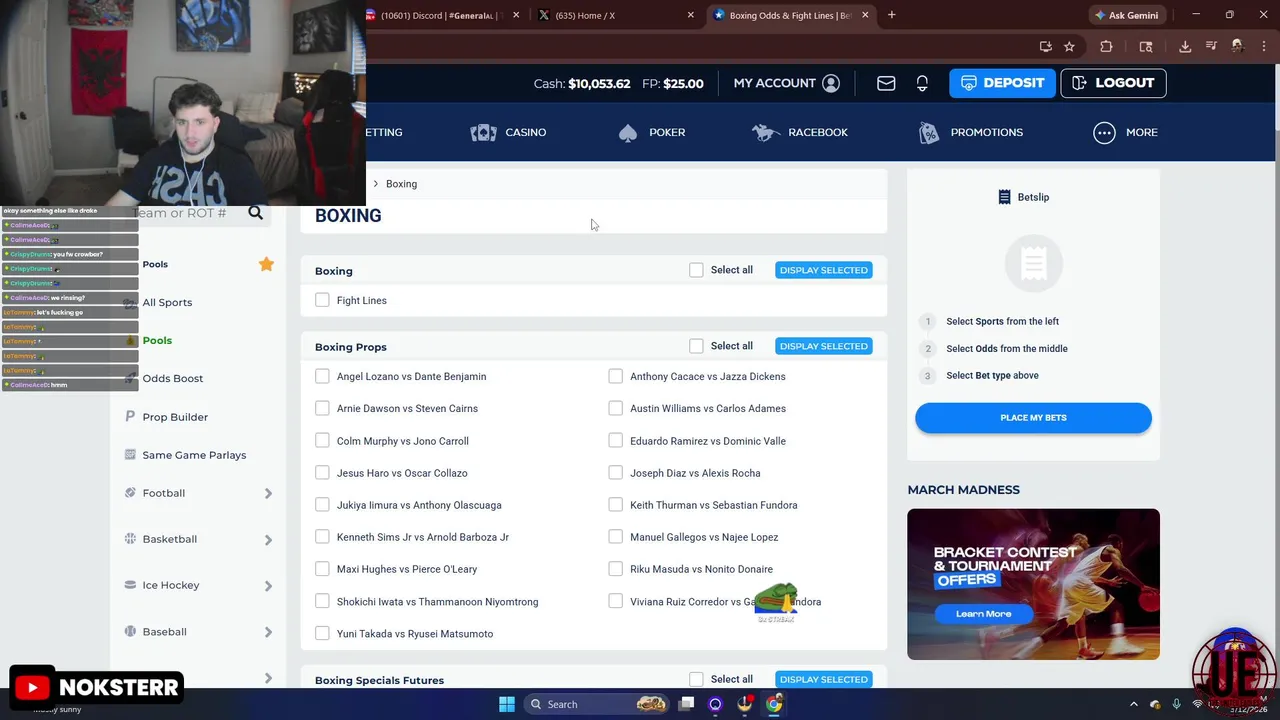Open the More navigation menu
Viewport: 1280px width, 720px height.
pos(1125,132)
